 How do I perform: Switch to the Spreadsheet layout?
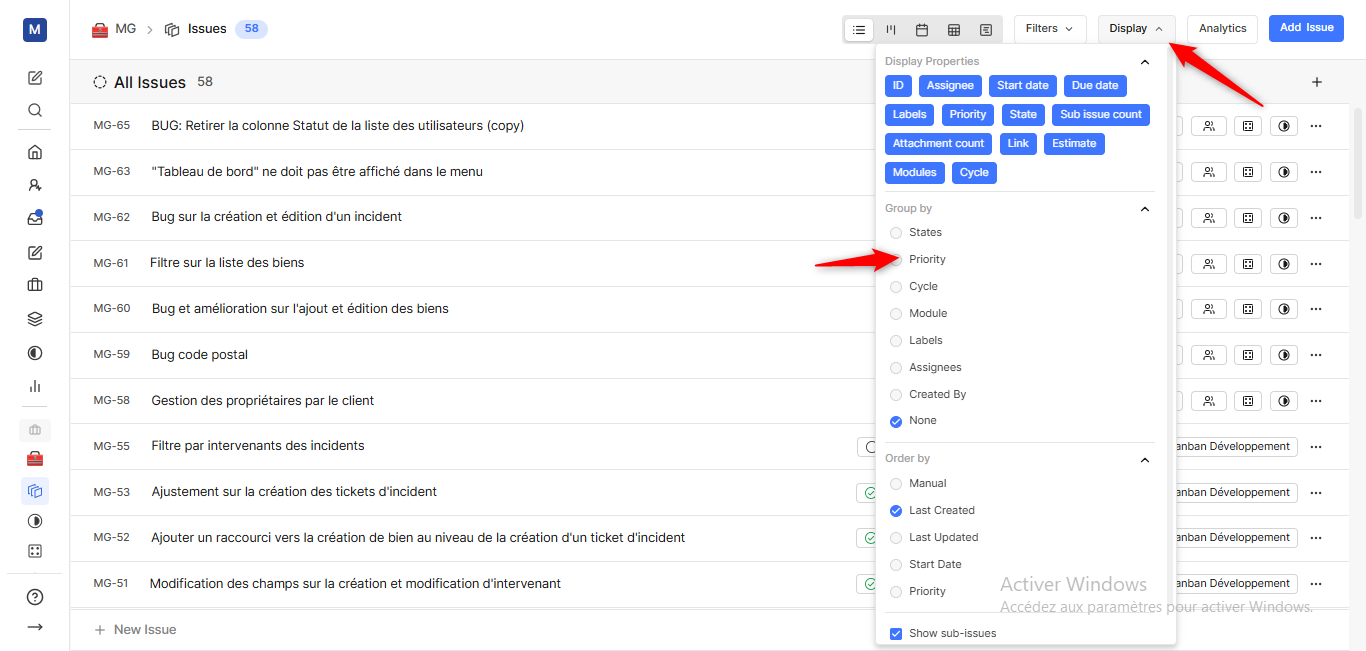pos(953,29)
